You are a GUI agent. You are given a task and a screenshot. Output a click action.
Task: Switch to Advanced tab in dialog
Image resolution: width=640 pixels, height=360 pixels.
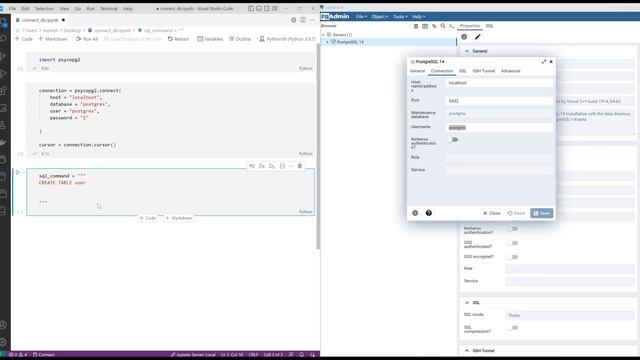511,71
